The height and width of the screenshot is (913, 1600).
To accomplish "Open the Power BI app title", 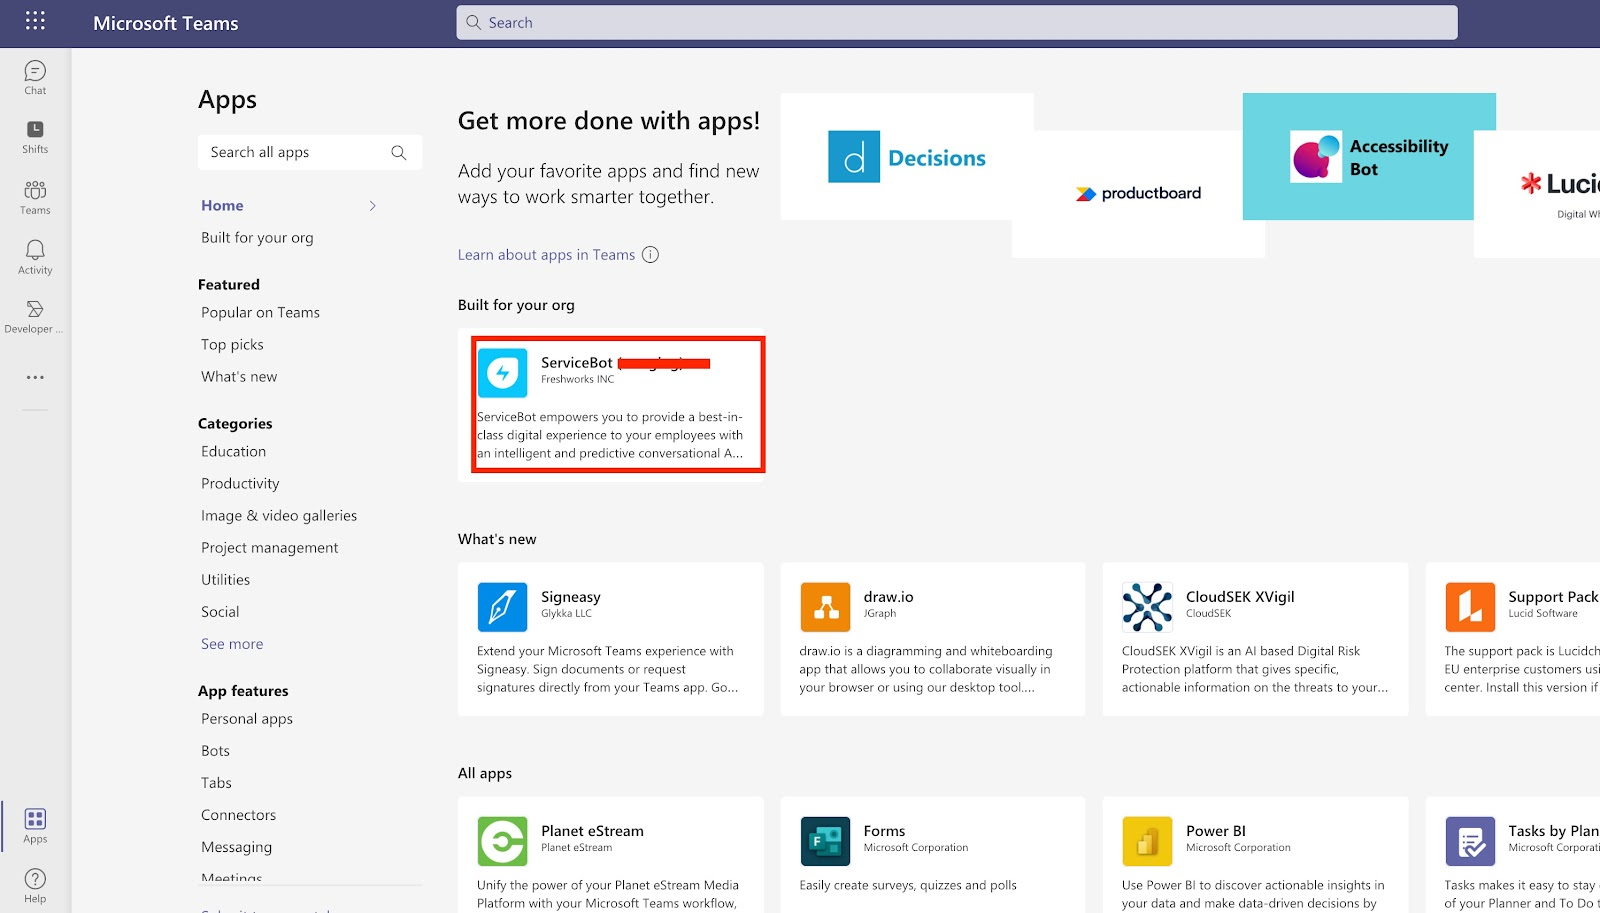I will click(x=1216, y=831).
